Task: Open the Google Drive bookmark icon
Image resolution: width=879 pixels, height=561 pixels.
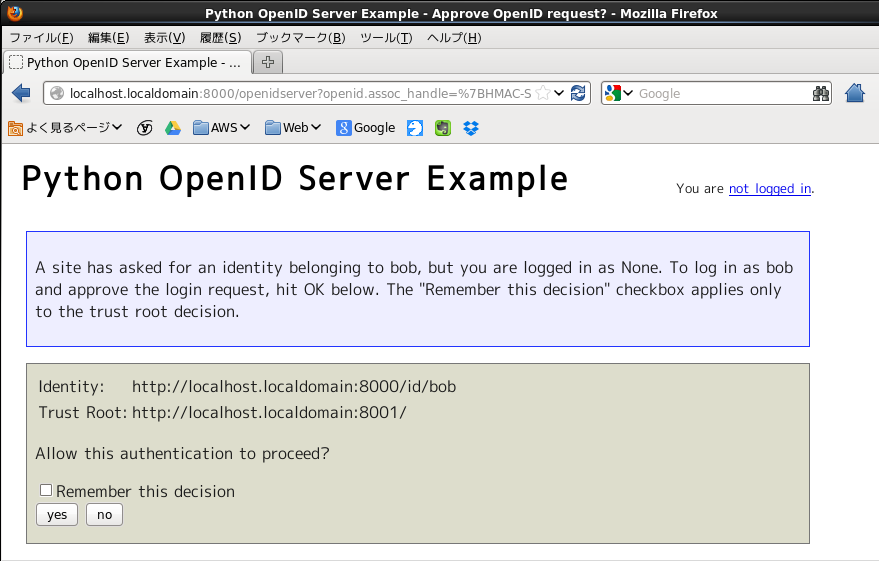Action: pos(172,128)
